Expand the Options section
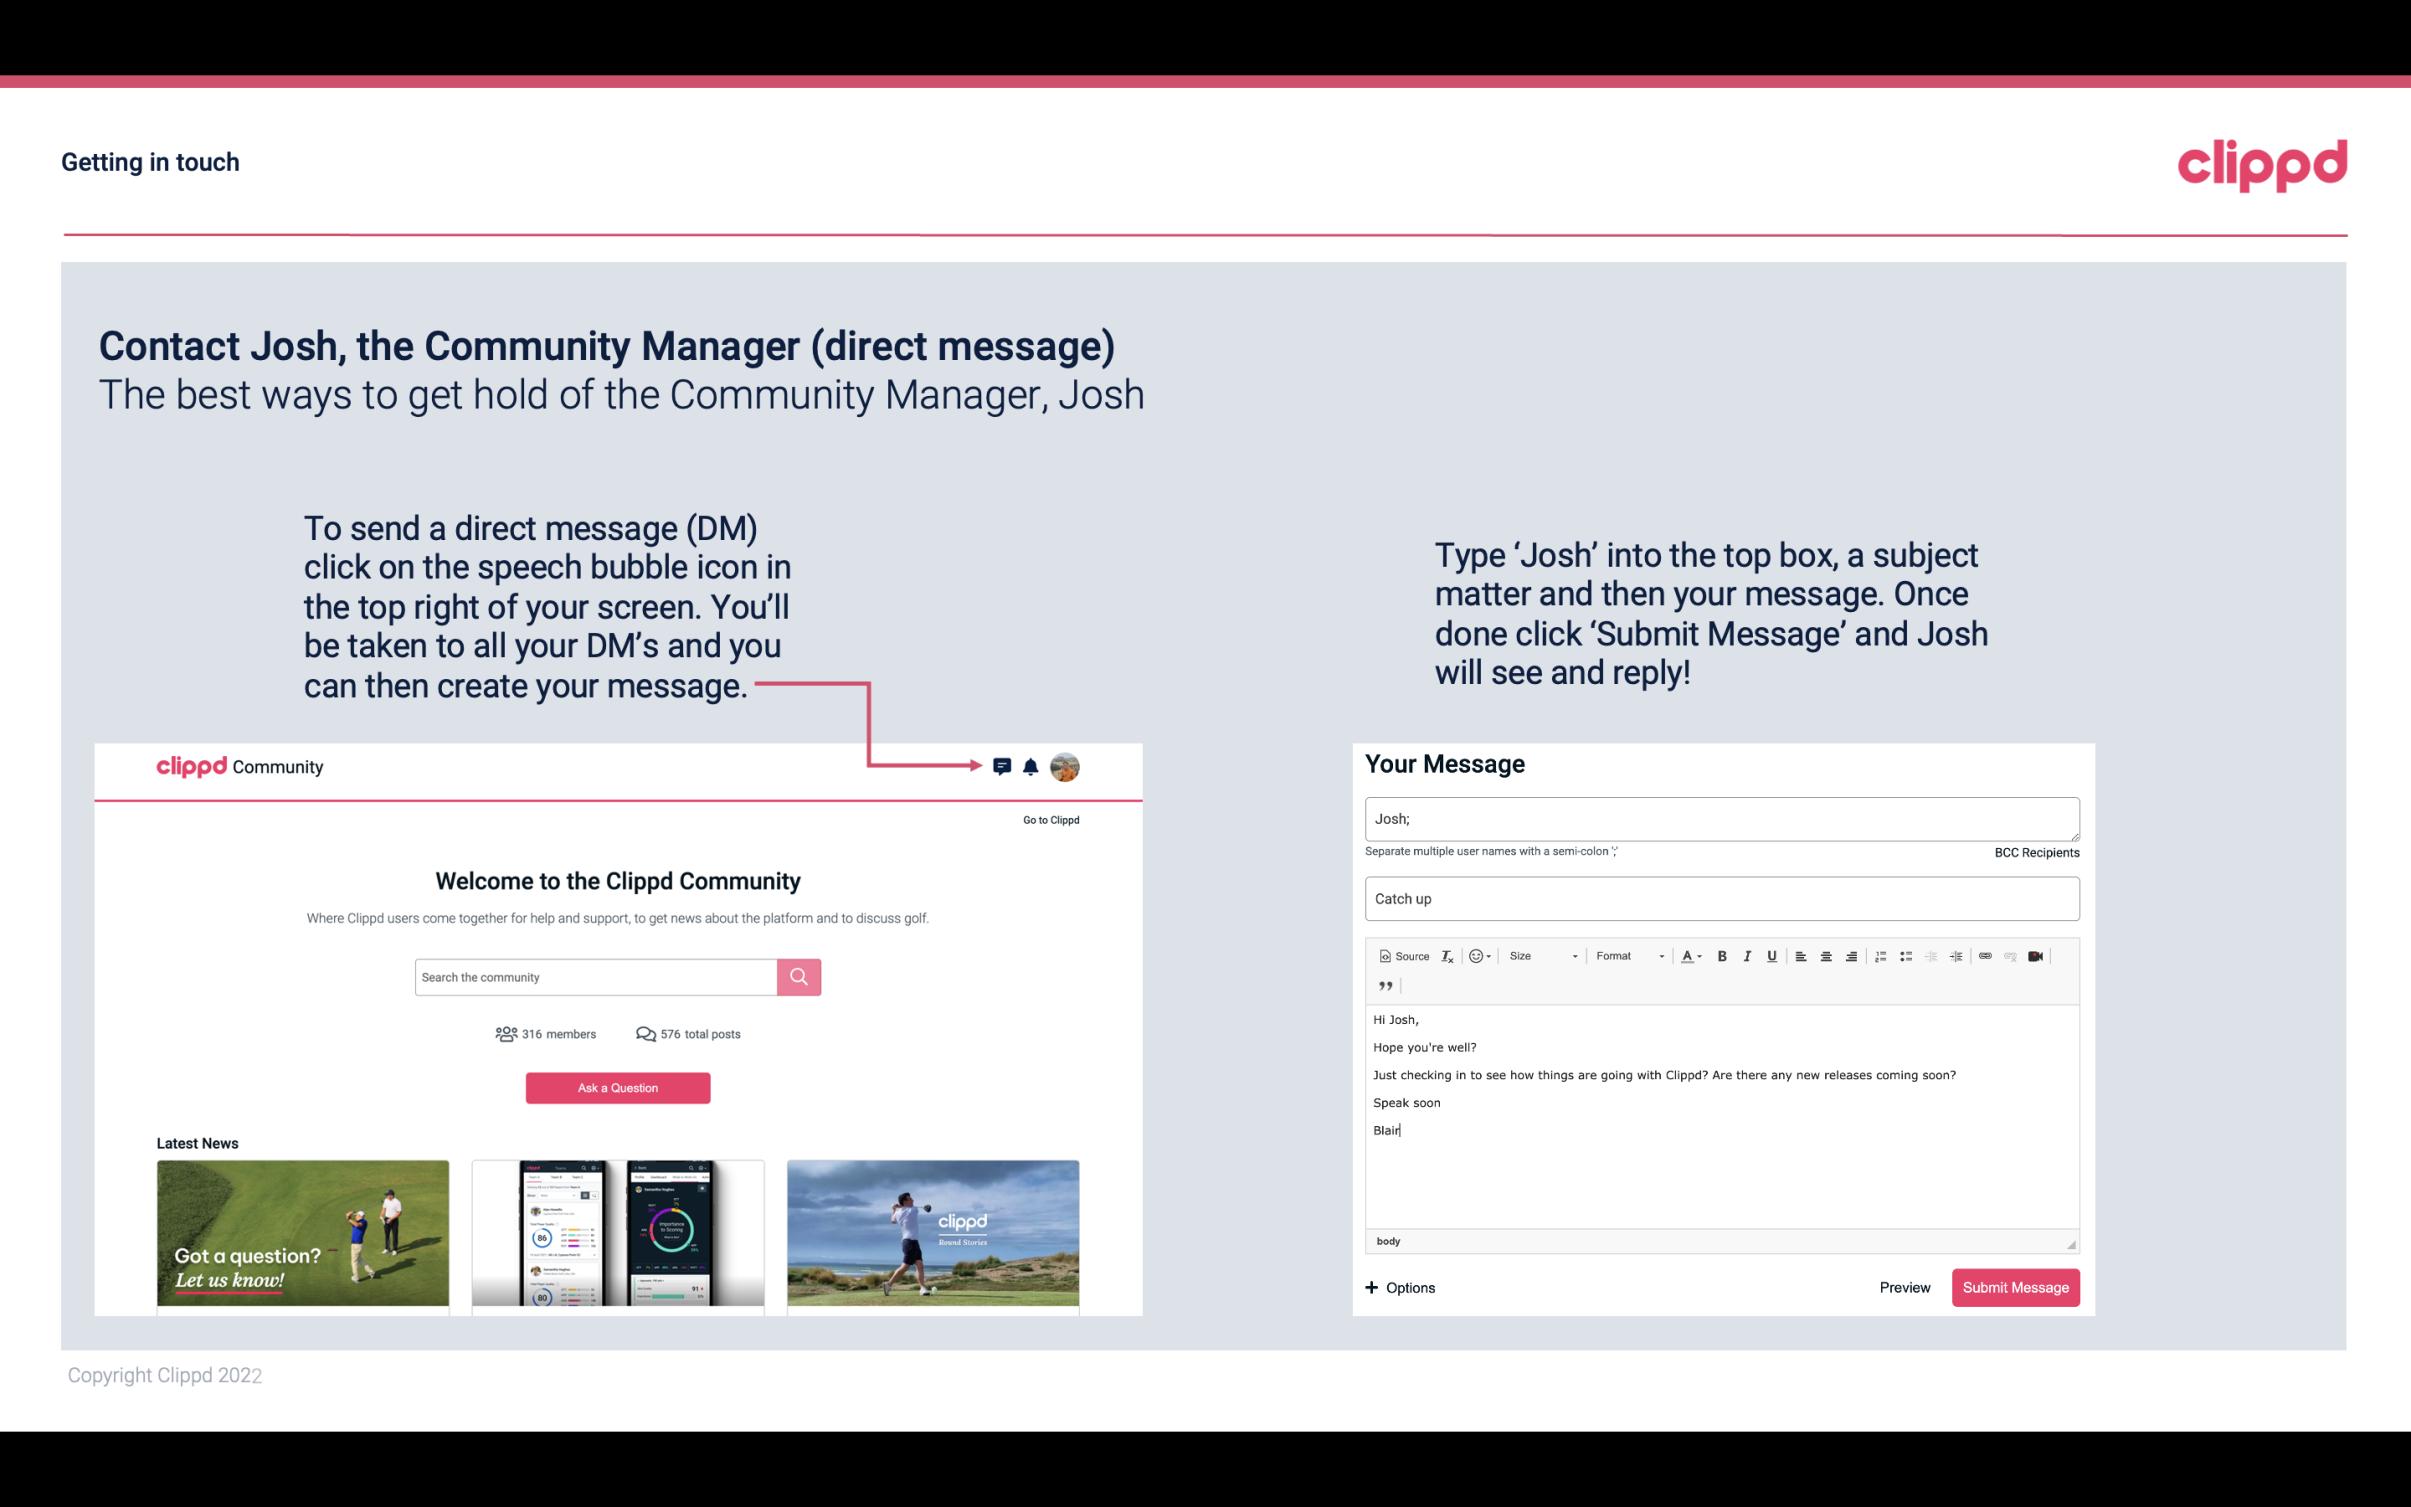This screenshot has height=1507, width=2411. tap(1399, 1288)
